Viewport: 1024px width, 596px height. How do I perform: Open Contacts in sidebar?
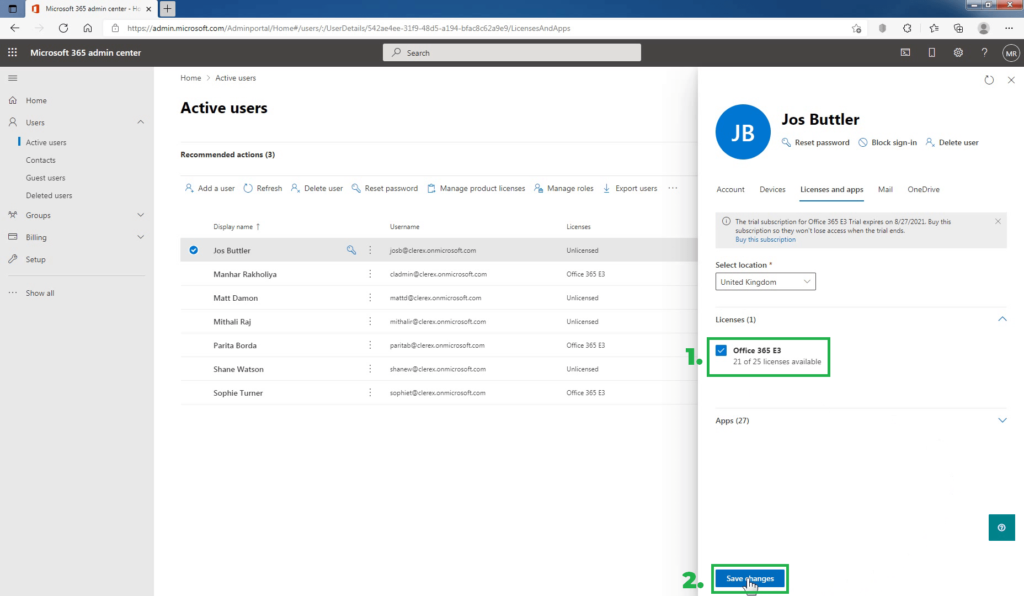40,160
